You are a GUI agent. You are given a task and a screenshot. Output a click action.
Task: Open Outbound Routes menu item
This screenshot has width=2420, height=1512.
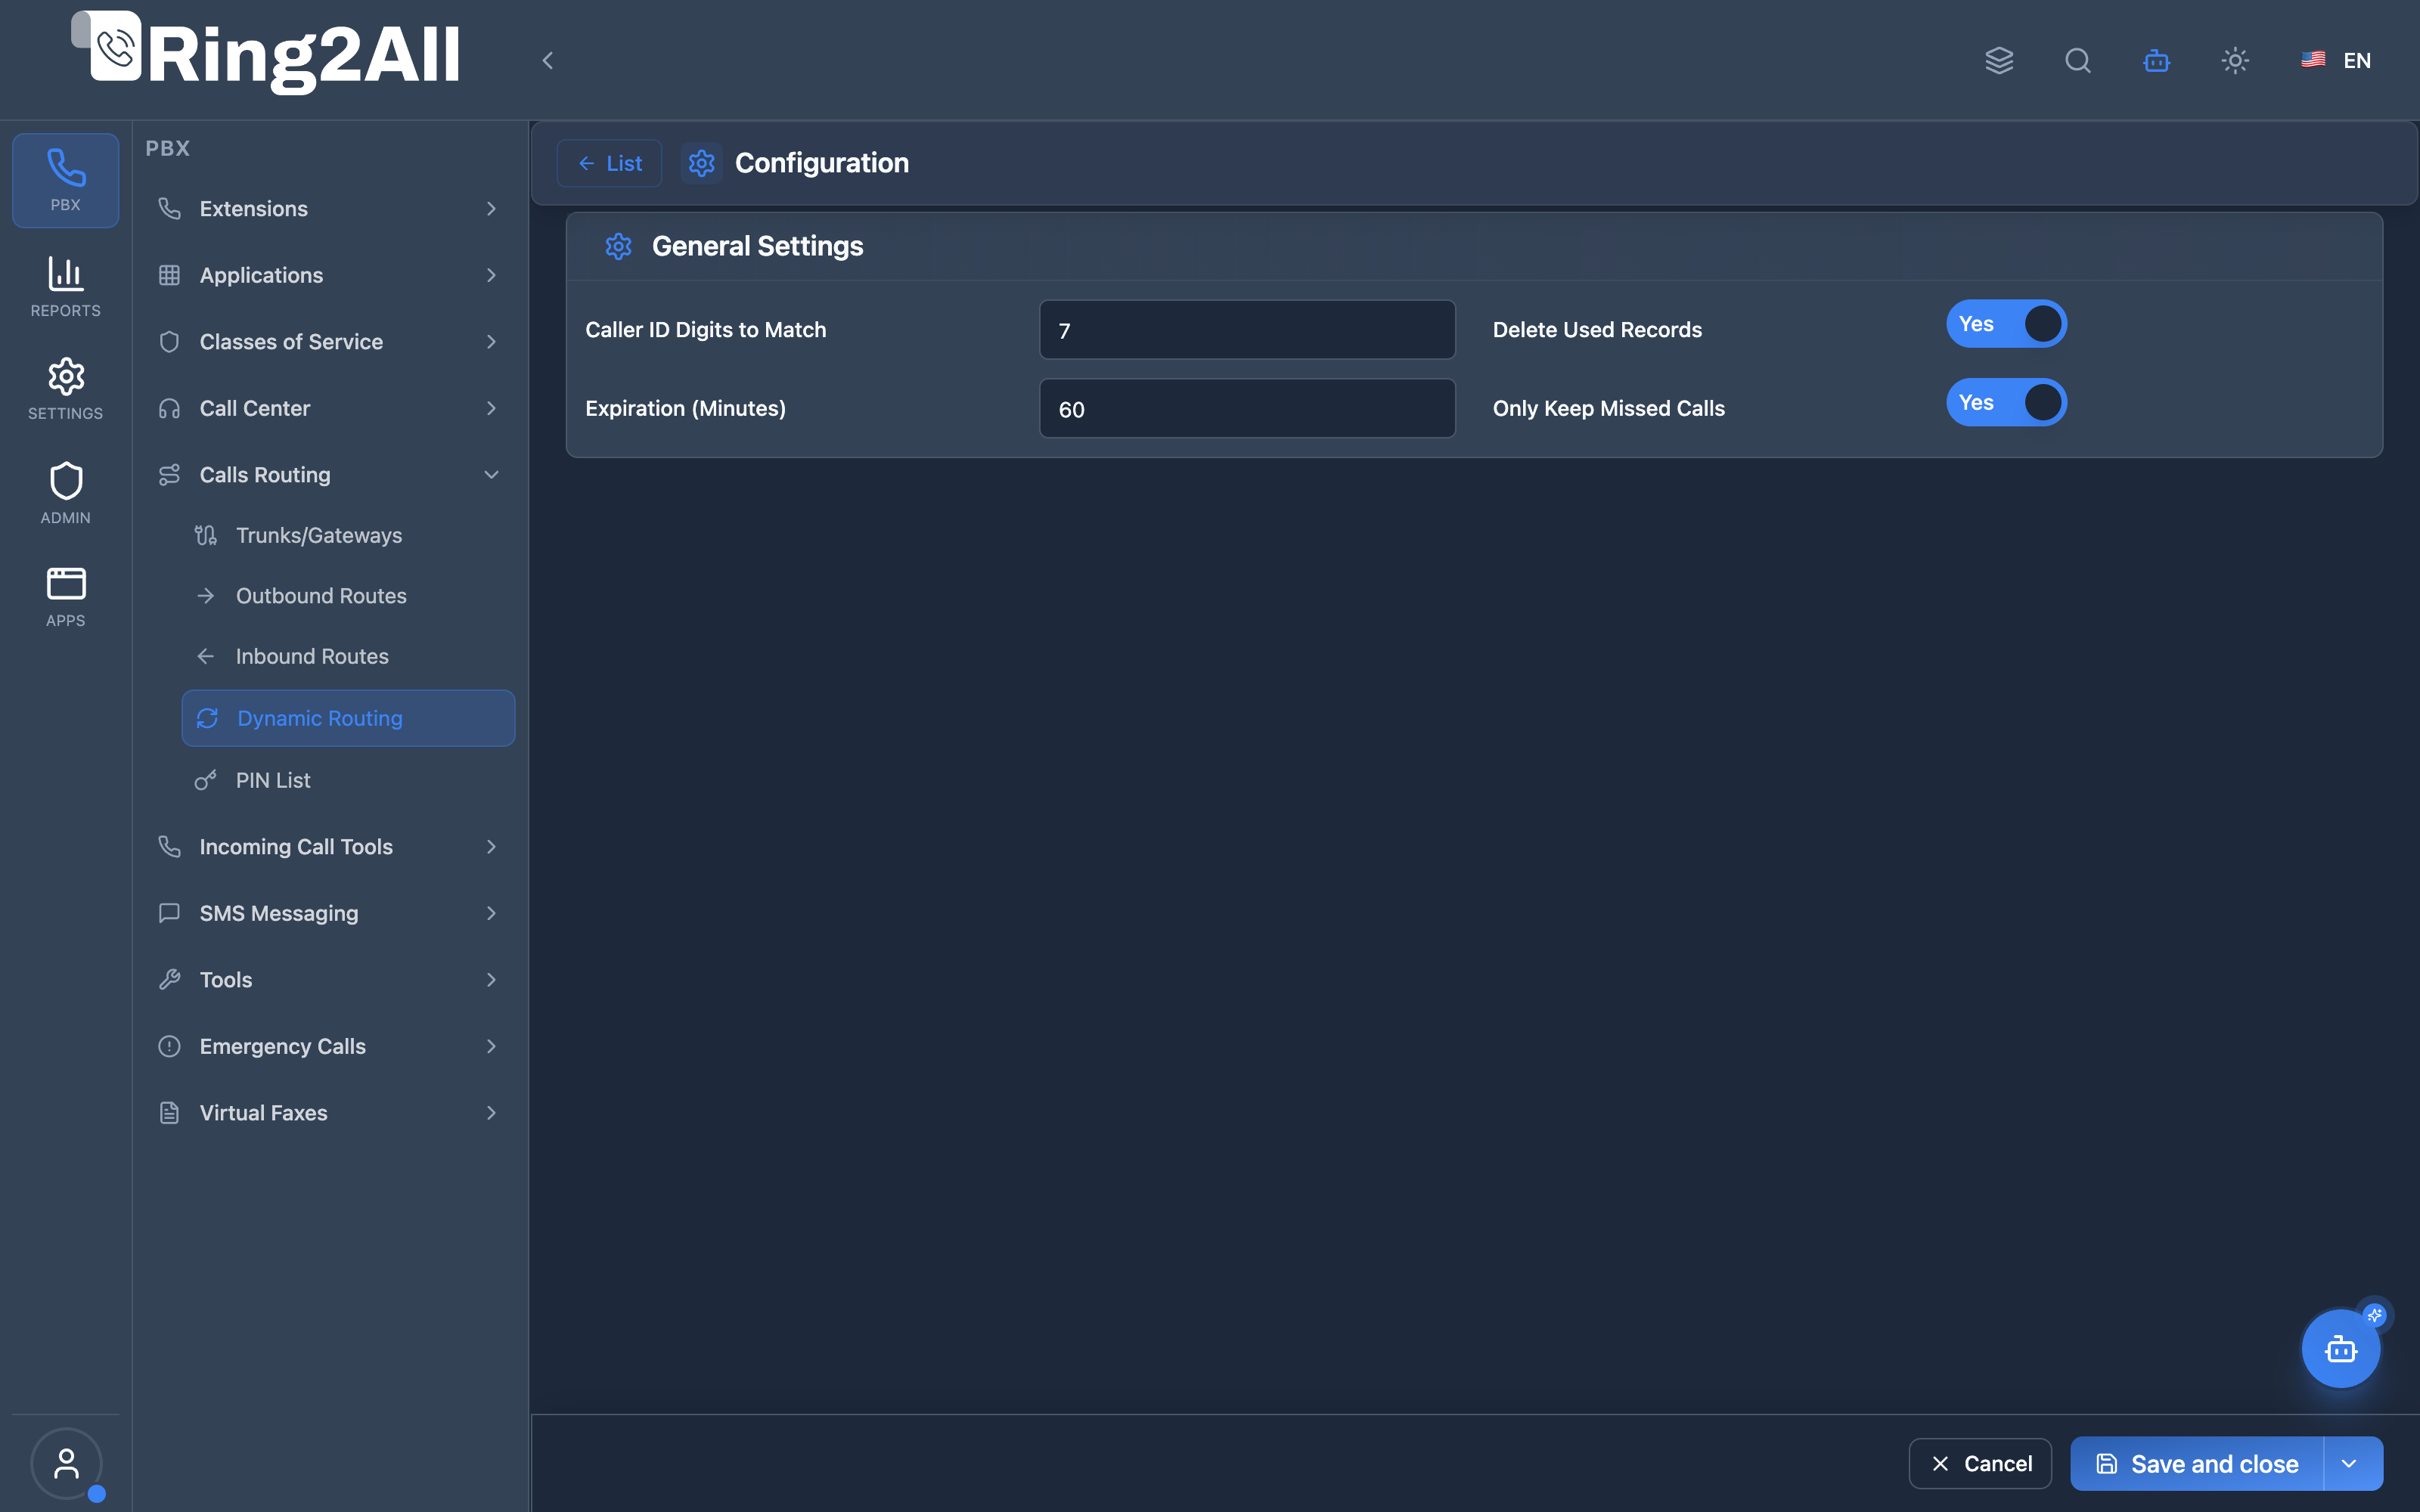348,596
